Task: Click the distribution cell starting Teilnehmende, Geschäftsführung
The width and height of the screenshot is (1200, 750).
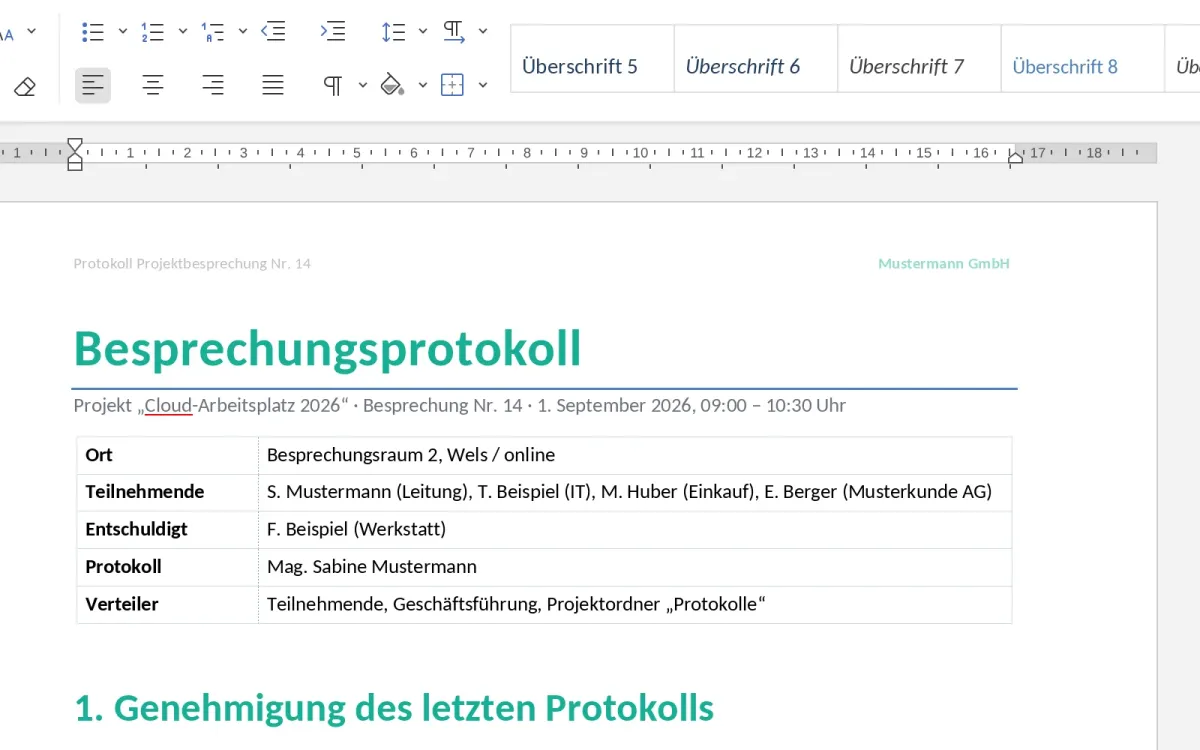Action: pos(635,604)
